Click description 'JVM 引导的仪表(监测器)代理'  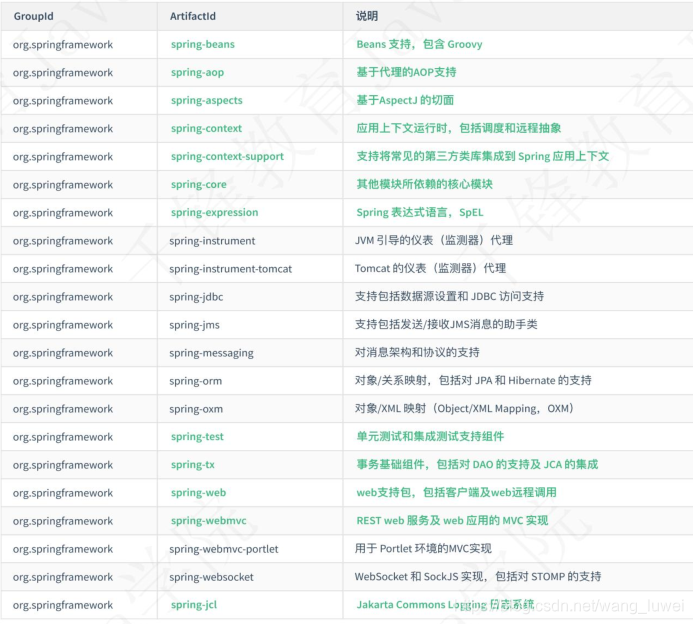pyautogui.click(x=434, y=240)
